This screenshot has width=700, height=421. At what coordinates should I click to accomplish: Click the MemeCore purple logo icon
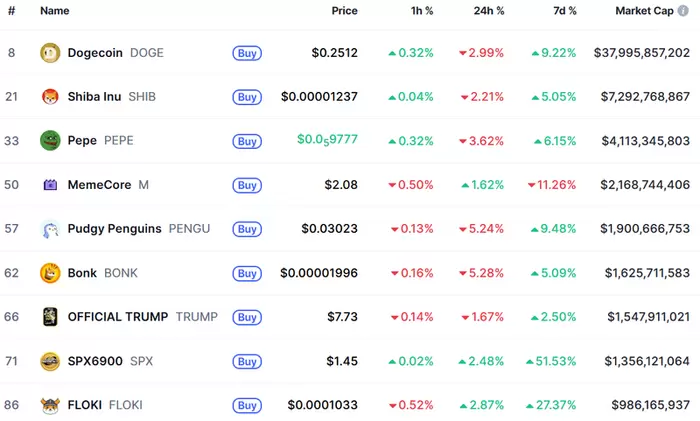point(50,185)
